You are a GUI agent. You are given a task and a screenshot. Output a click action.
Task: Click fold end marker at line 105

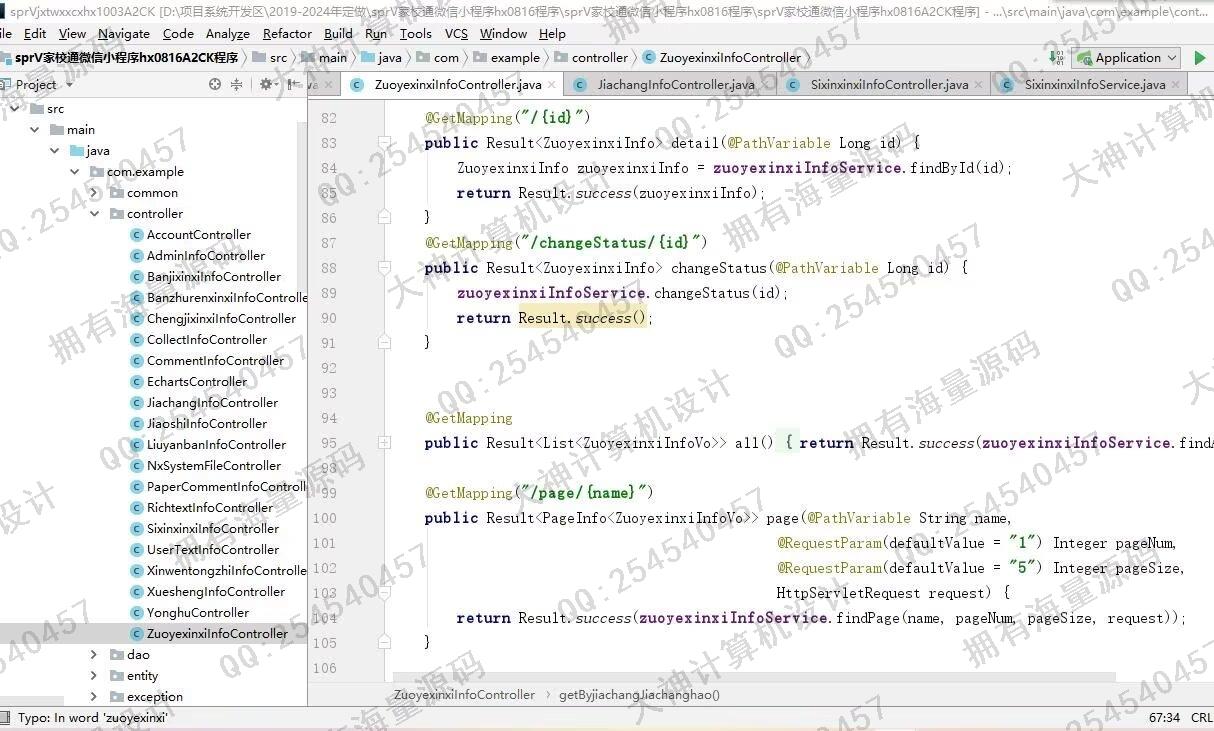coord(384,641)
